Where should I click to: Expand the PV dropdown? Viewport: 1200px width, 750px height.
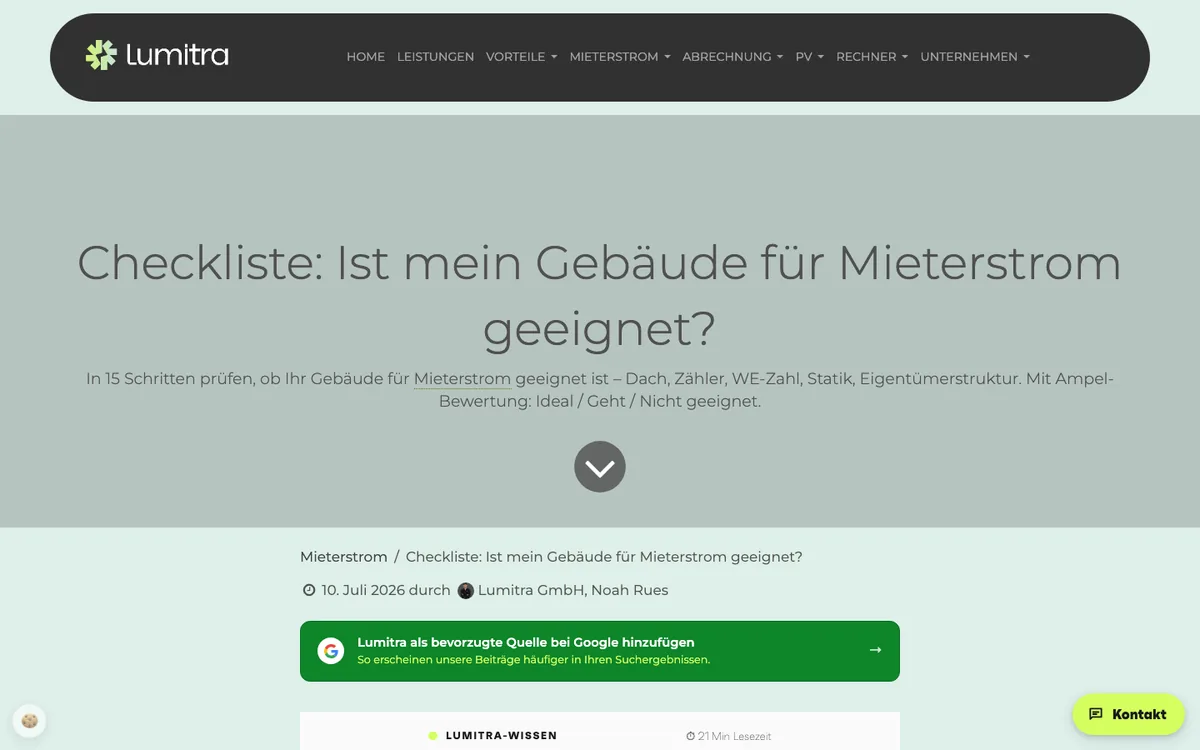(810, 57)
